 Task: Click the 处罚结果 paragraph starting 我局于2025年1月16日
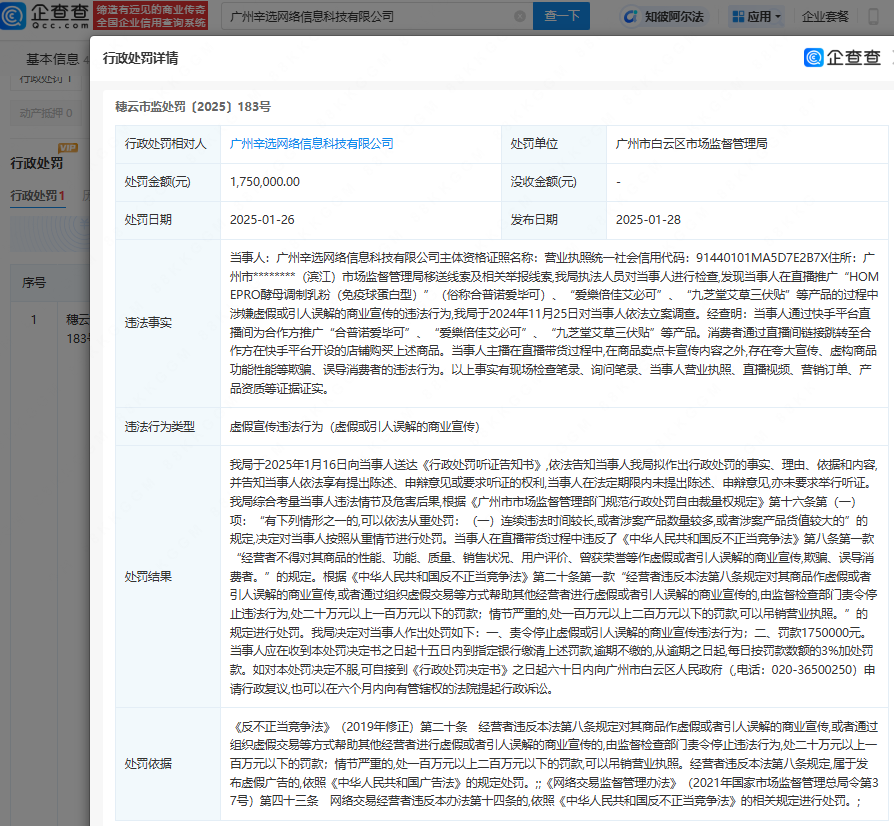[554, 577]
